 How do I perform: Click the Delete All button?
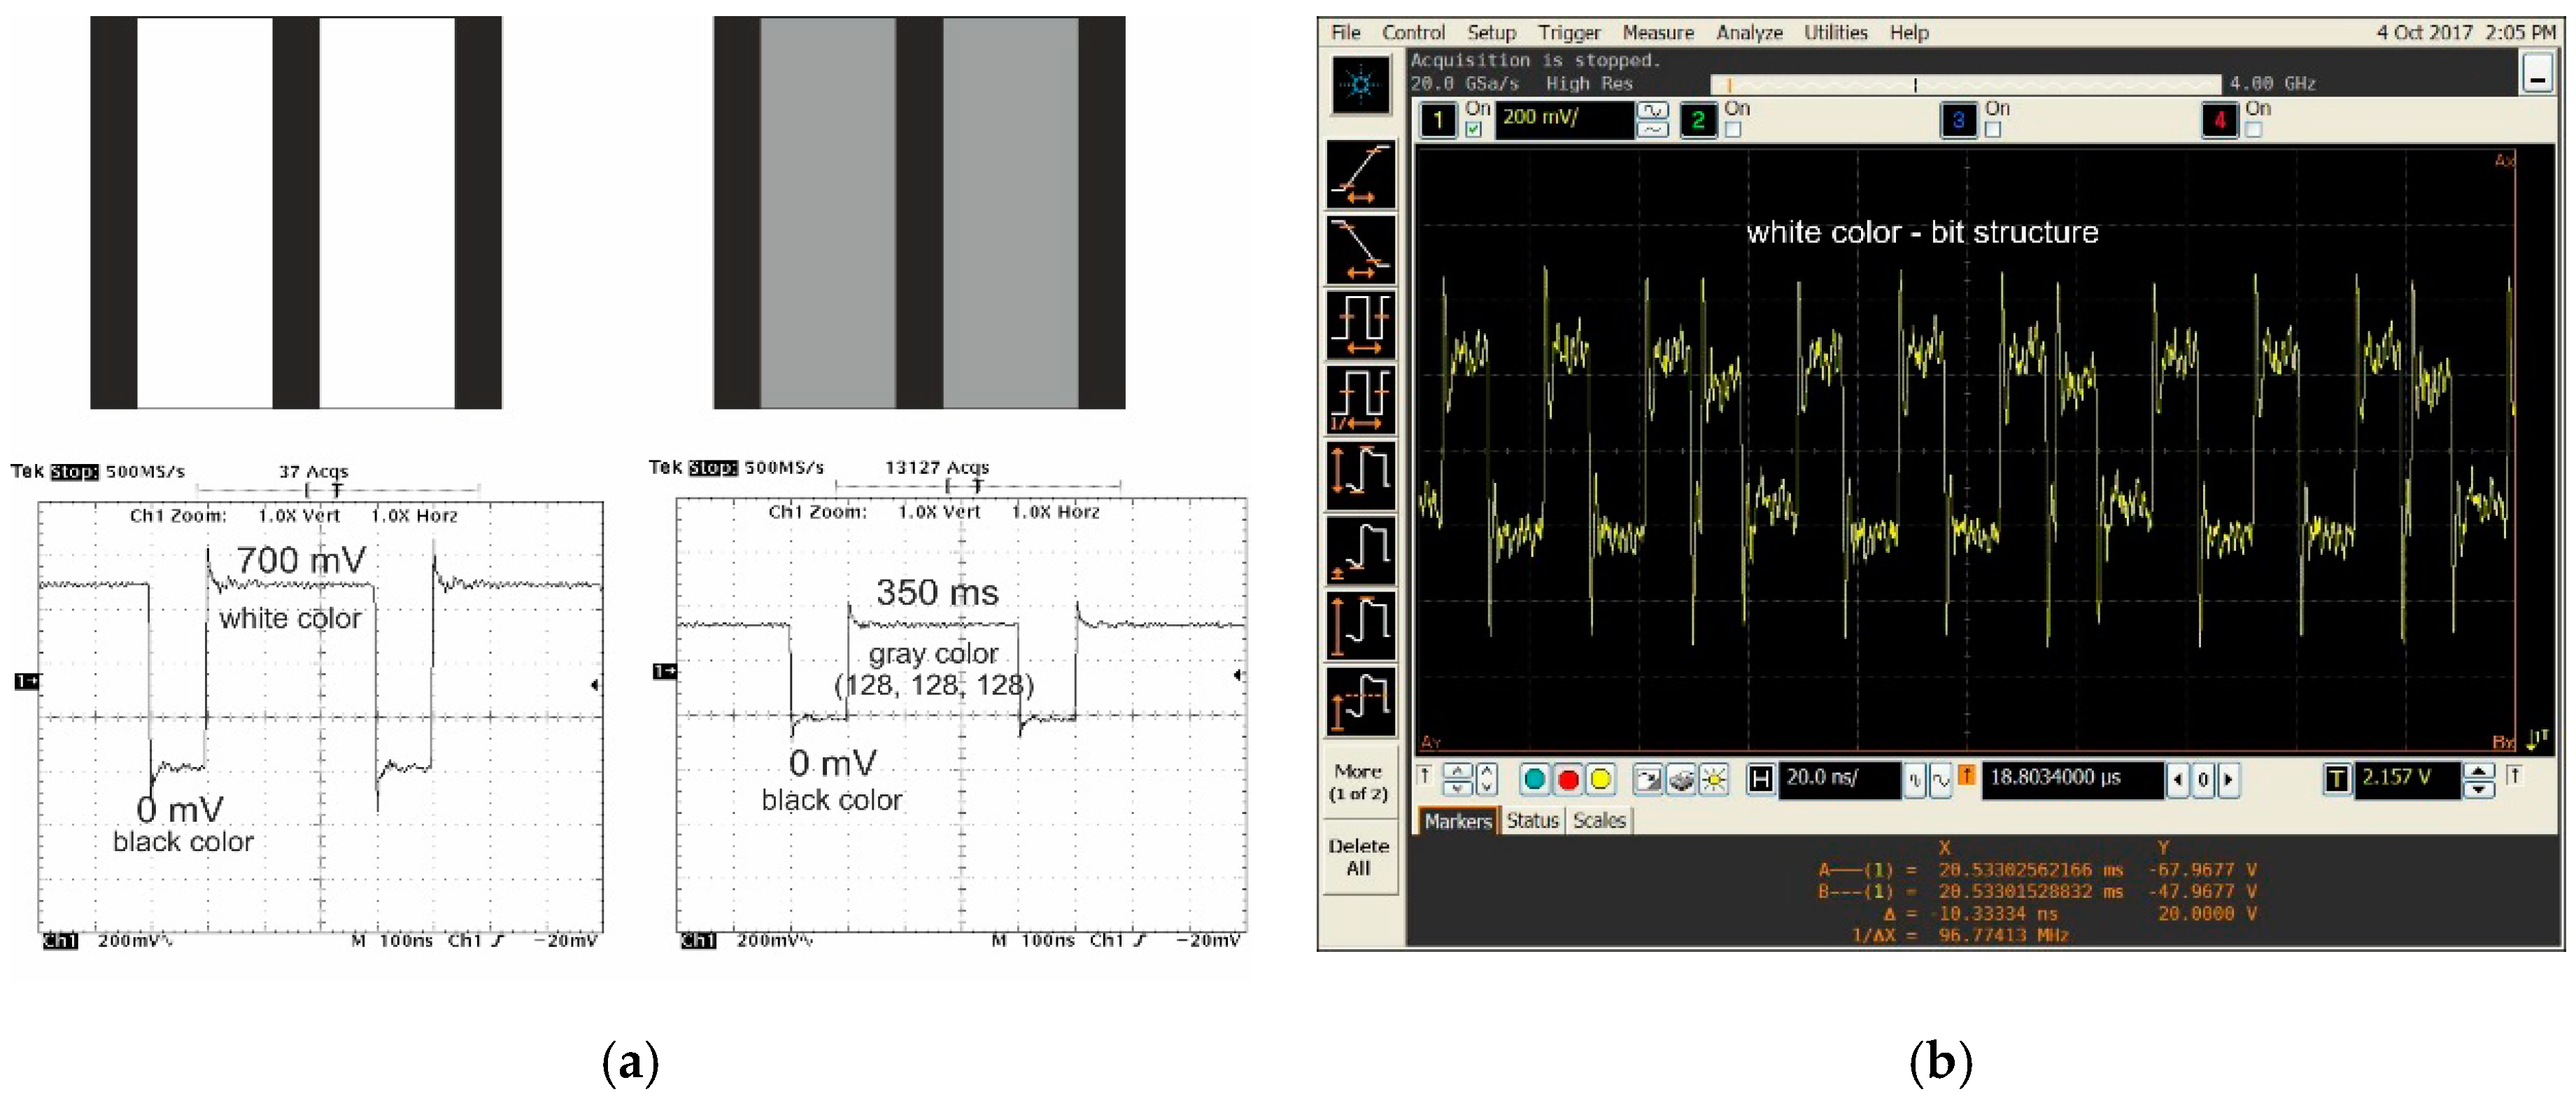tap(1358, 857)
